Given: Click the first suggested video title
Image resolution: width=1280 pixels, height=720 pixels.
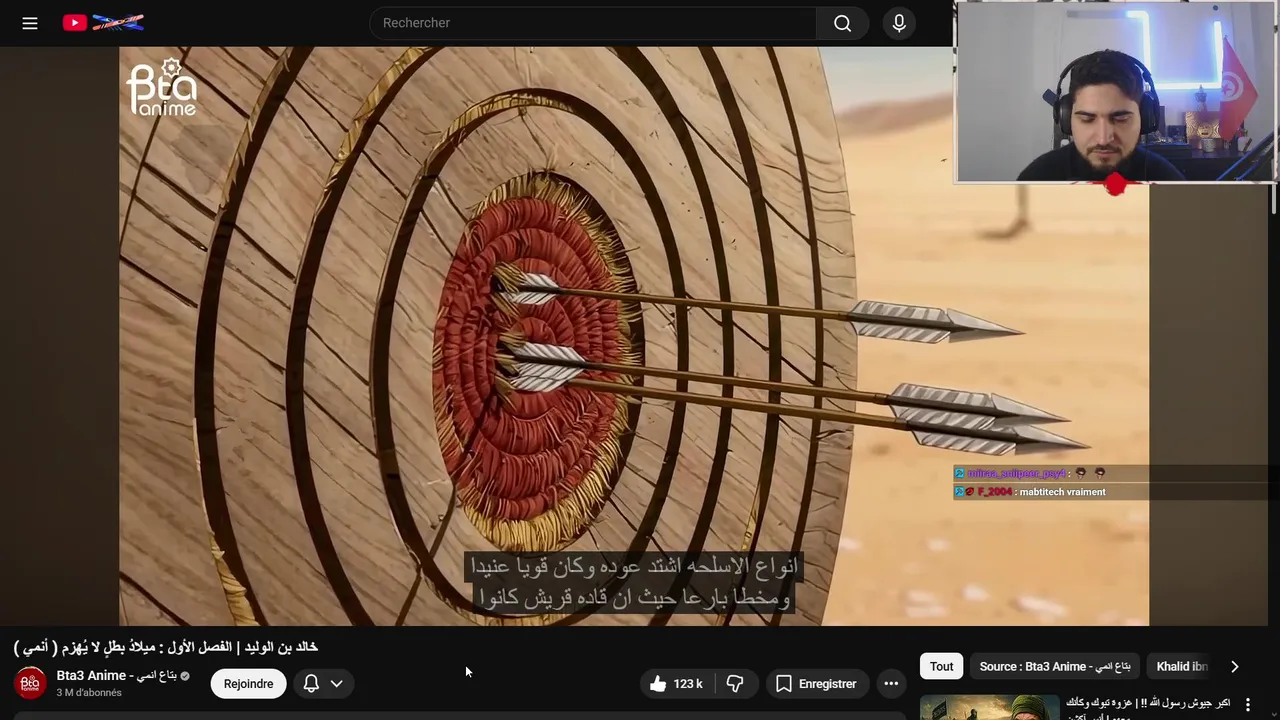Looking at the screenshot, I should (x=1148, y=708).
